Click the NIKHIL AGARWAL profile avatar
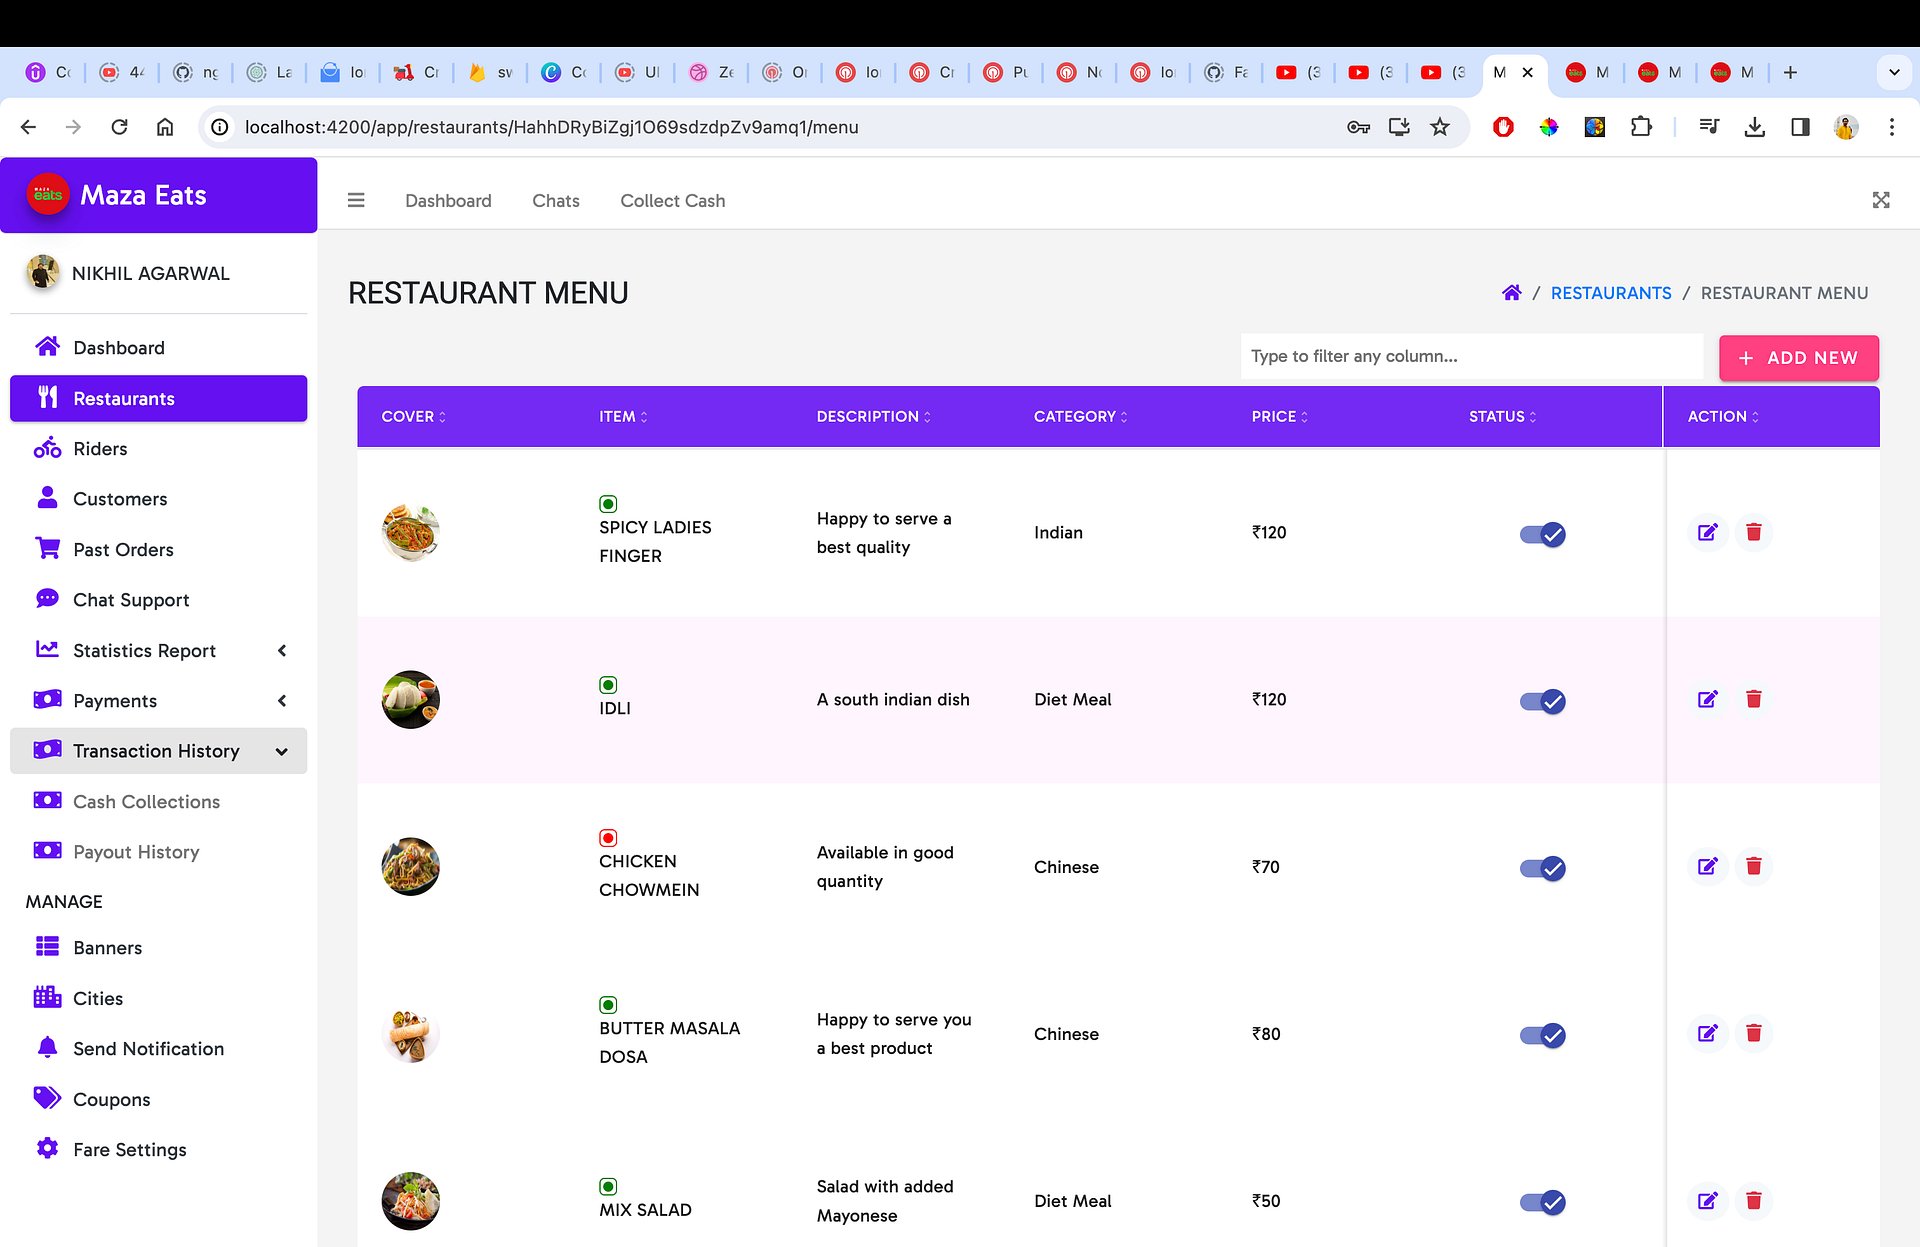 (x=43, y=272)
